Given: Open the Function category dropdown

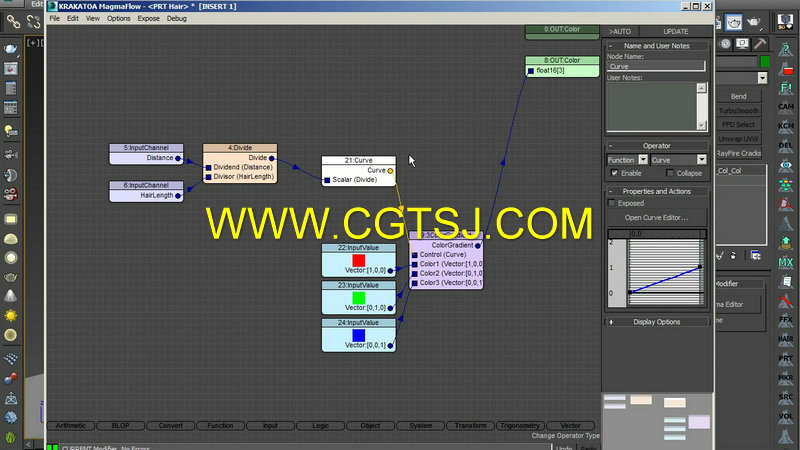Looking at the screenshot, I should tap(643, 160).
